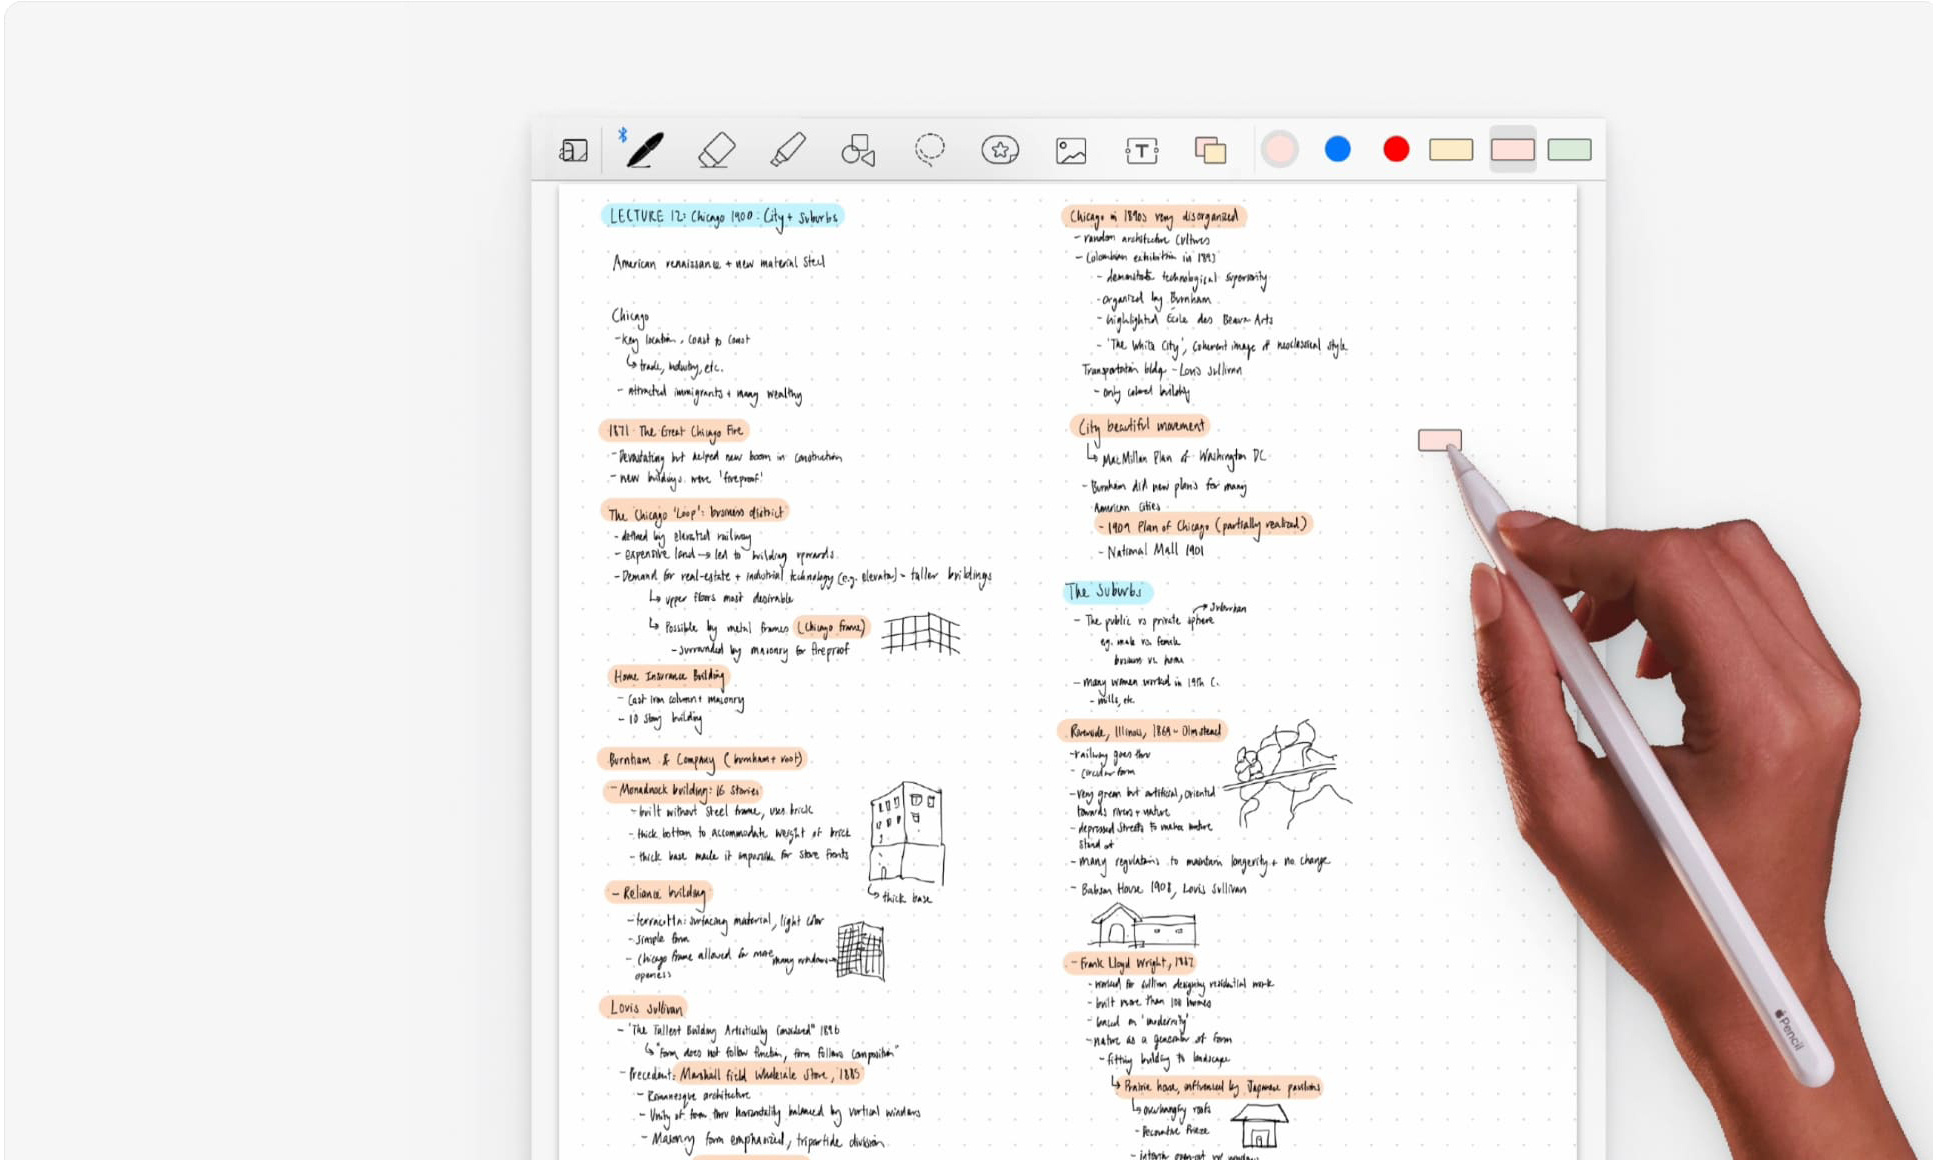Click the 'Riverside, Illinois' highlighted heading
Screen dimensions: 1933x1160
pos(1142,731)
